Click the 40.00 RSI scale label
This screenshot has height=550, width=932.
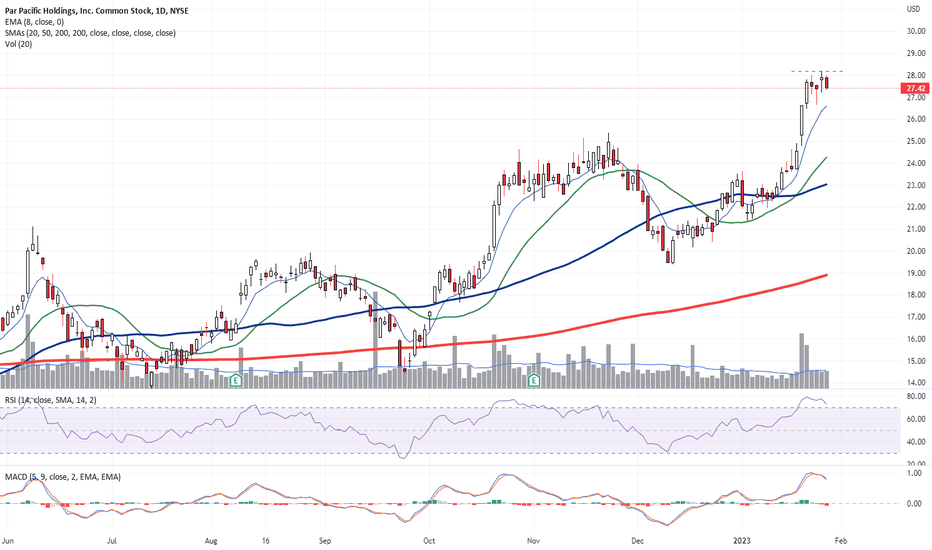[916, 442]
